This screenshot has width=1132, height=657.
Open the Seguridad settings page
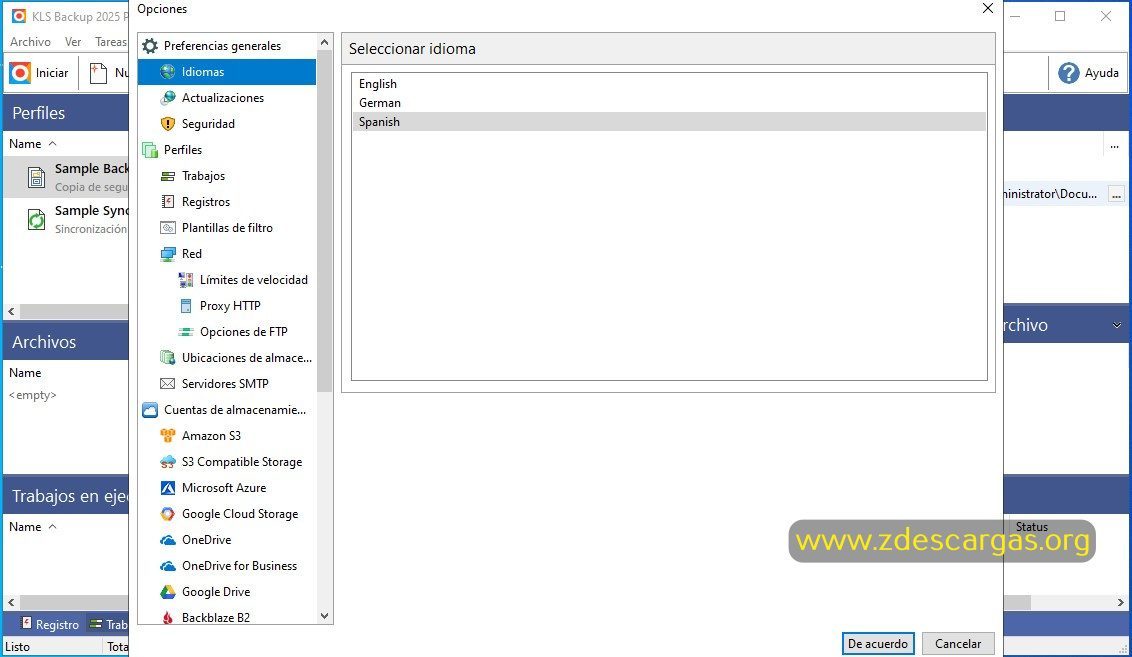(x=208, y=124)
